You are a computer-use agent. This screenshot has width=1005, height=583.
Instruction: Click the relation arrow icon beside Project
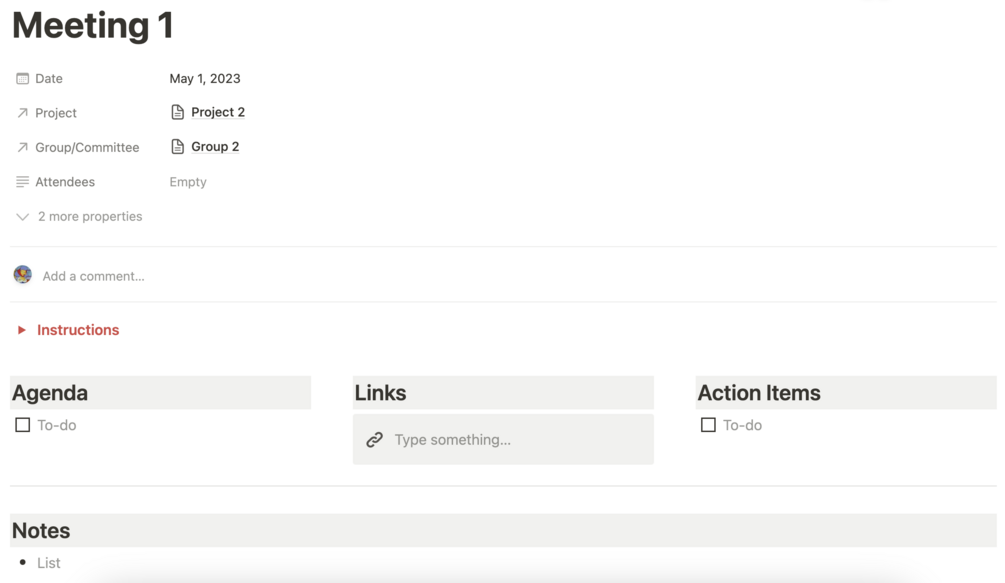[x=22, y=113]
